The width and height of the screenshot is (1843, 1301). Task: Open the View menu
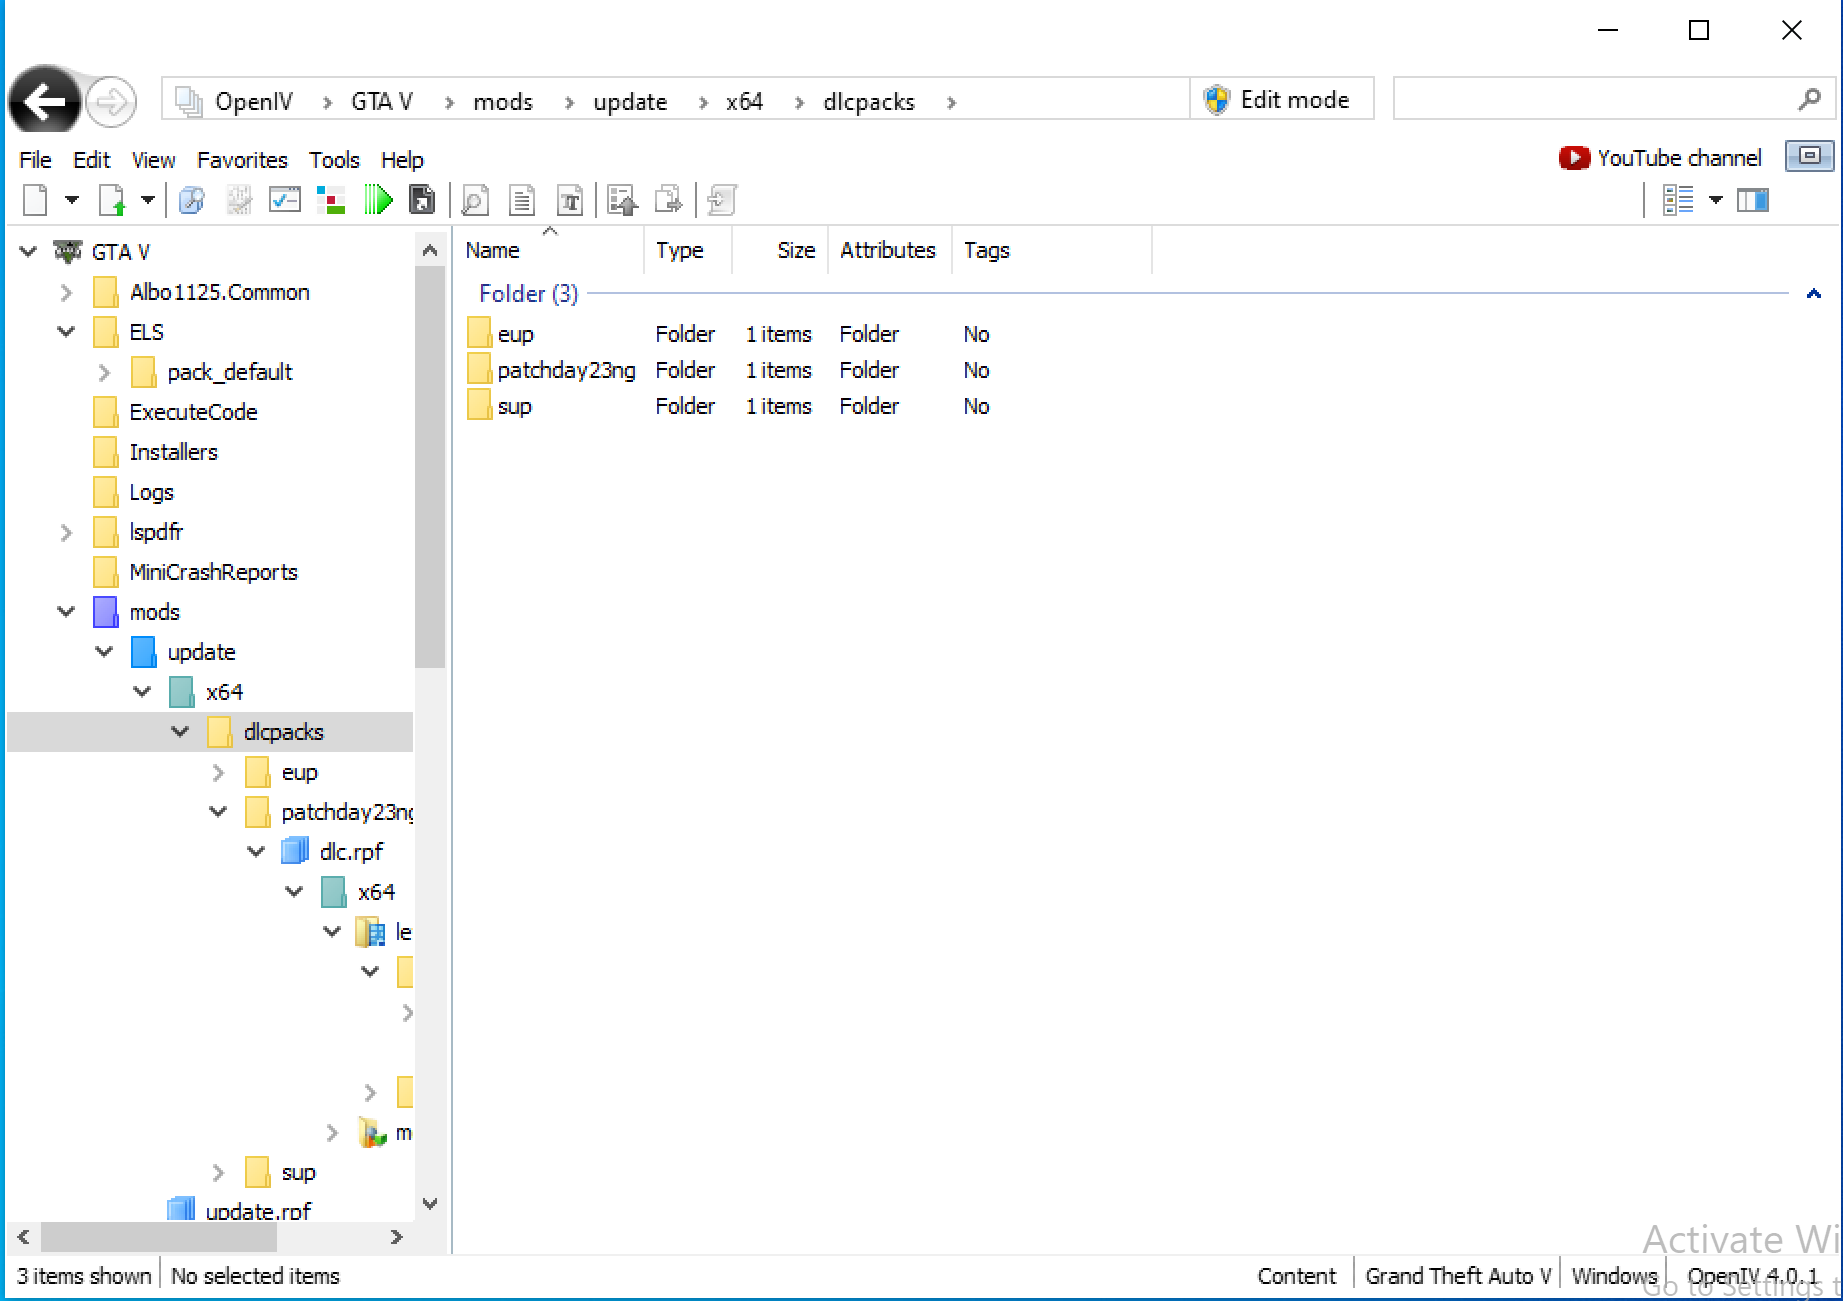pyautogui.click(x=153, y=160)
